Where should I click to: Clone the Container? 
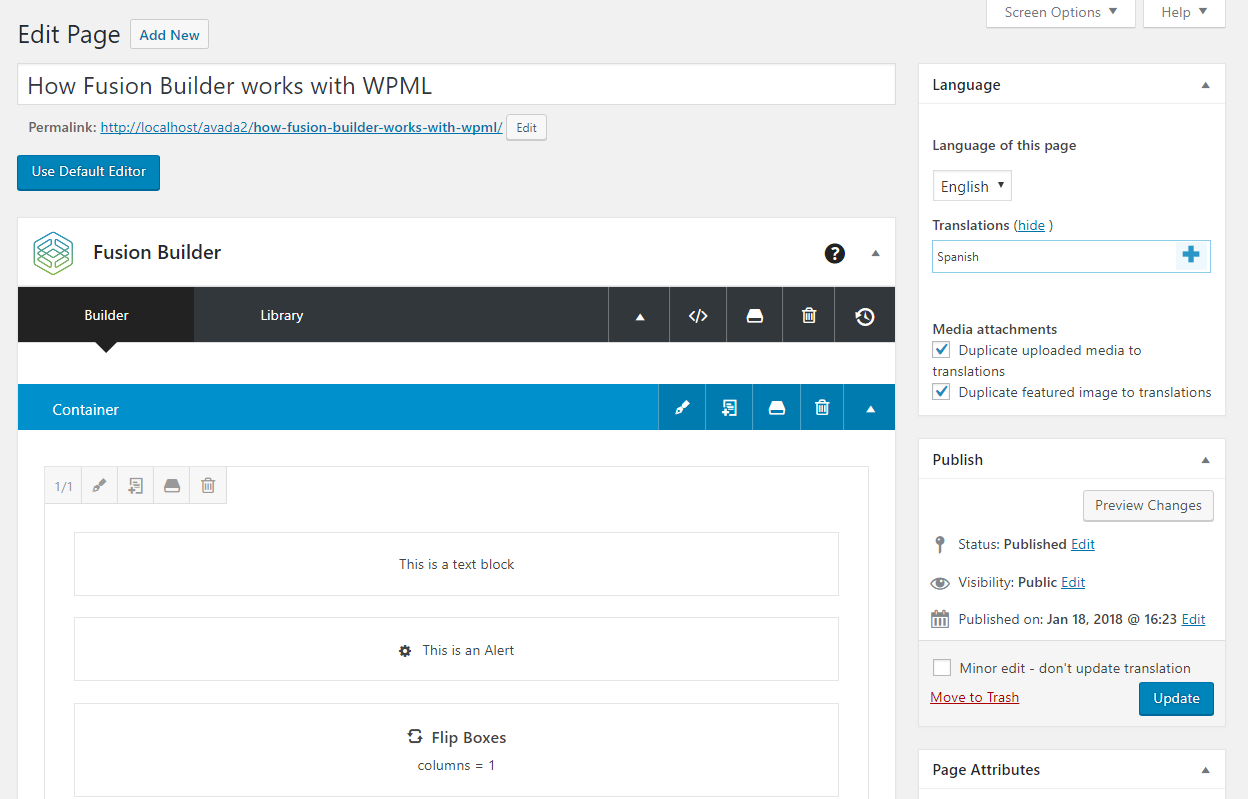729,408
